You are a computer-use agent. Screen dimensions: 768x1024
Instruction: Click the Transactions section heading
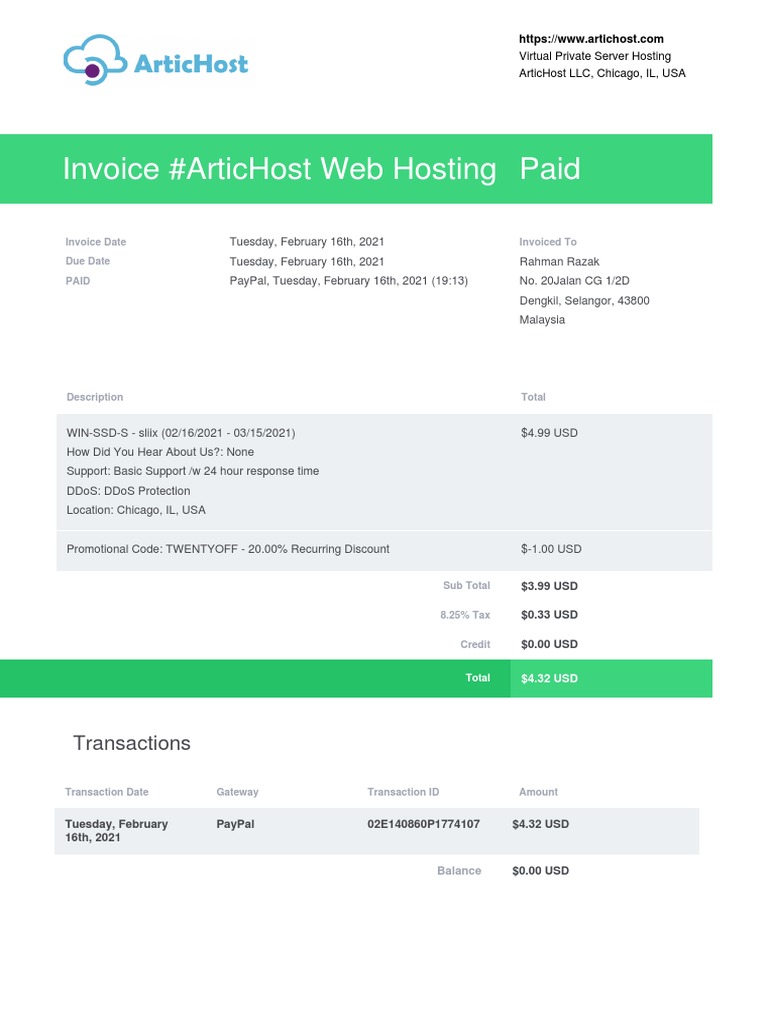(131, 743)
